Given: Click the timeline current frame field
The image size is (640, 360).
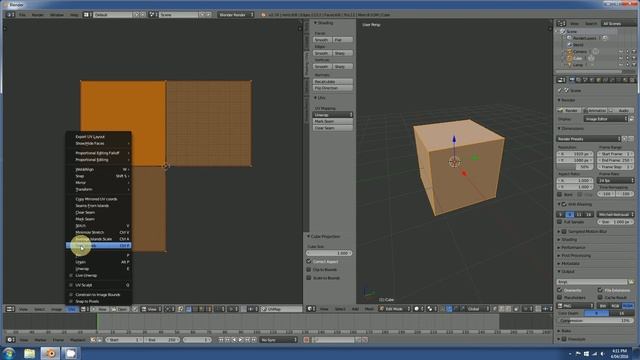Looking at the screenshot, I should tap(197, 340).
